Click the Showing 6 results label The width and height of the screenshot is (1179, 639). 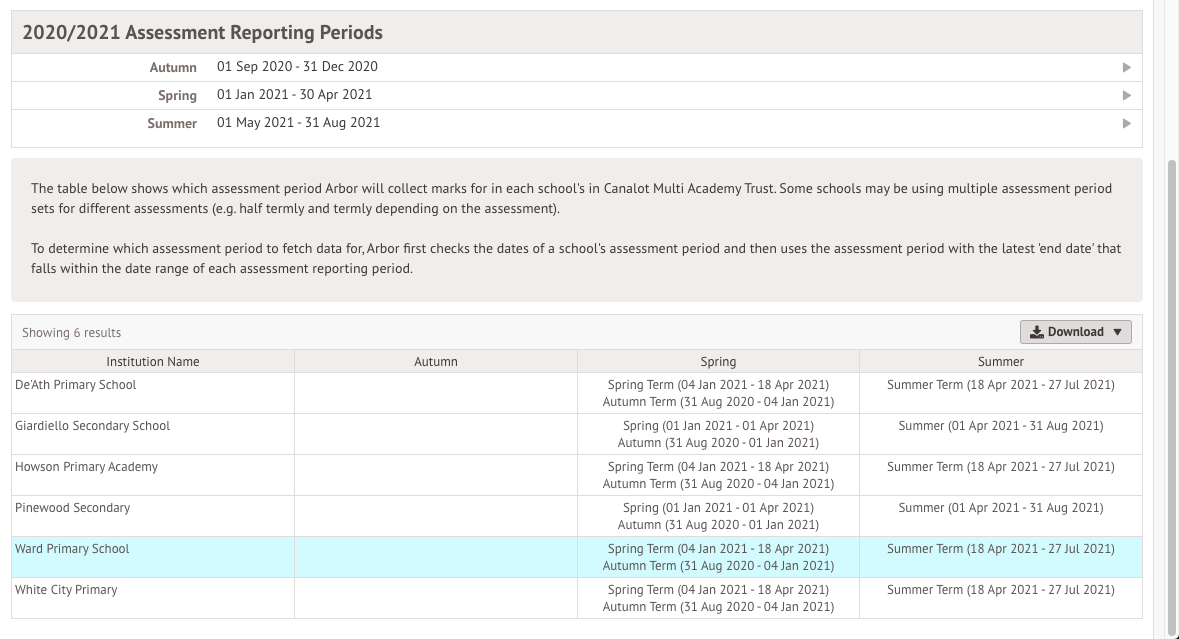[71, 332]
